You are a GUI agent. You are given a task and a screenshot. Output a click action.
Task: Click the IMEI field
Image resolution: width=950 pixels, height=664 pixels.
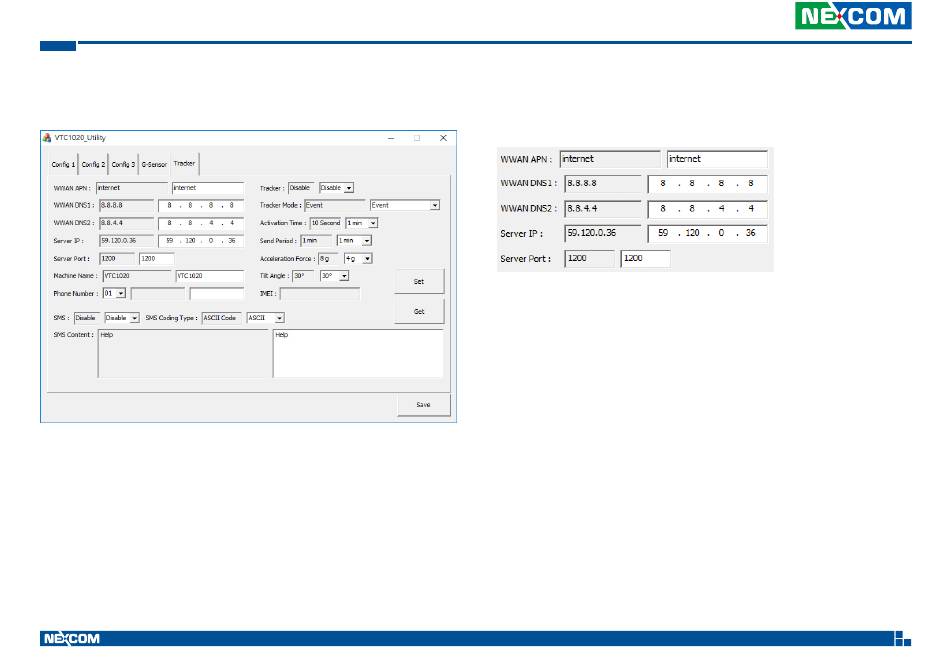[x=319, y=293]
